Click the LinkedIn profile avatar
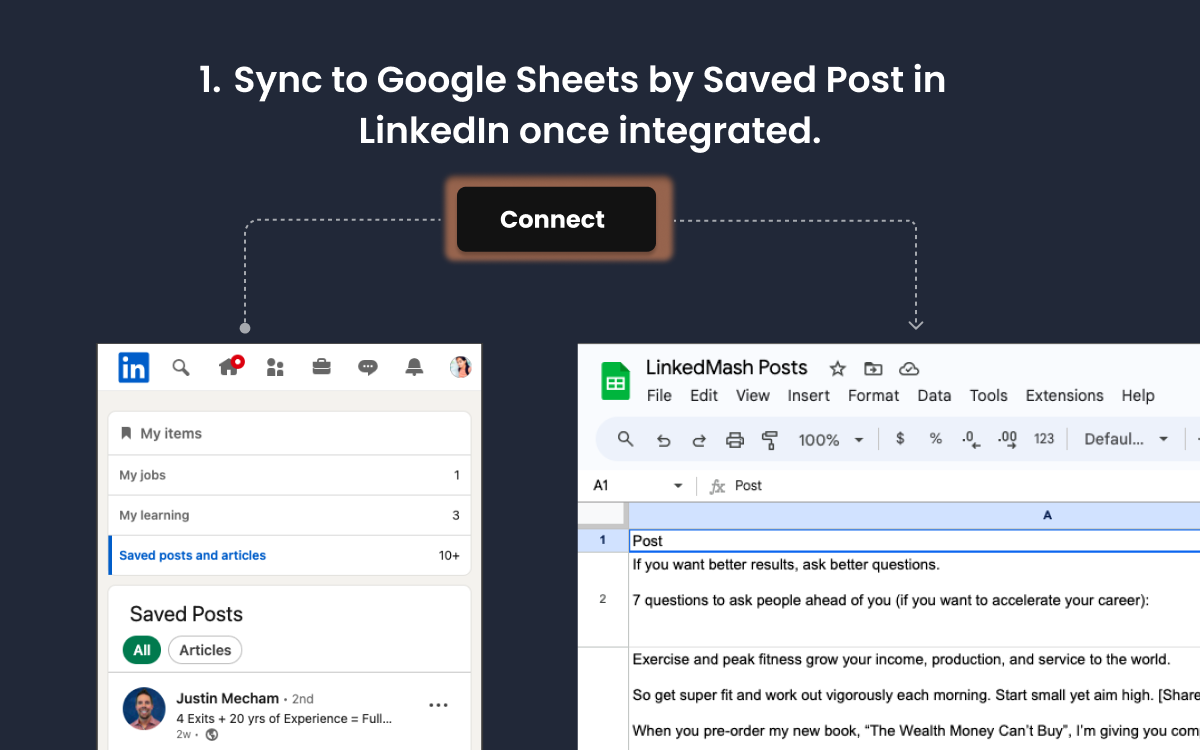This screenshot has height=750, width=1200. point(460,367)
